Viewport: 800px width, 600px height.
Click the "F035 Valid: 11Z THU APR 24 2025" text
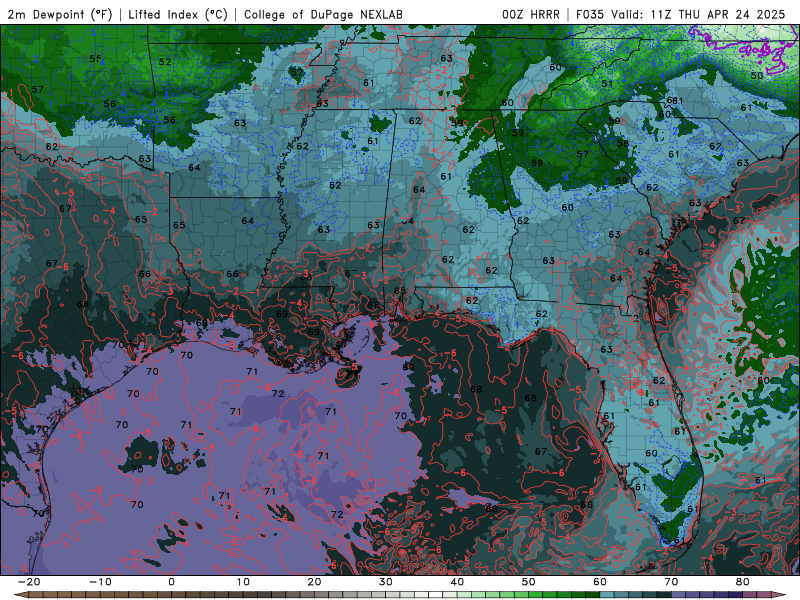point(681,14)
